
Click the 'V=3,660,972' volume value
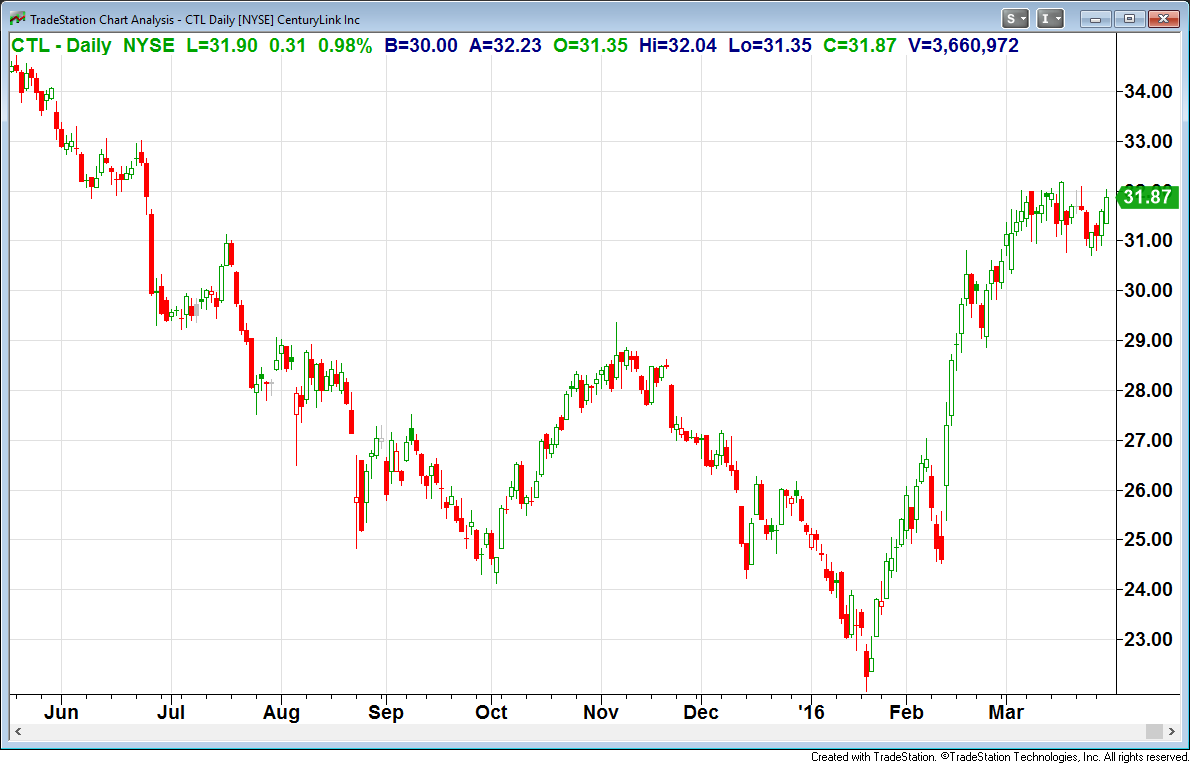964,46
